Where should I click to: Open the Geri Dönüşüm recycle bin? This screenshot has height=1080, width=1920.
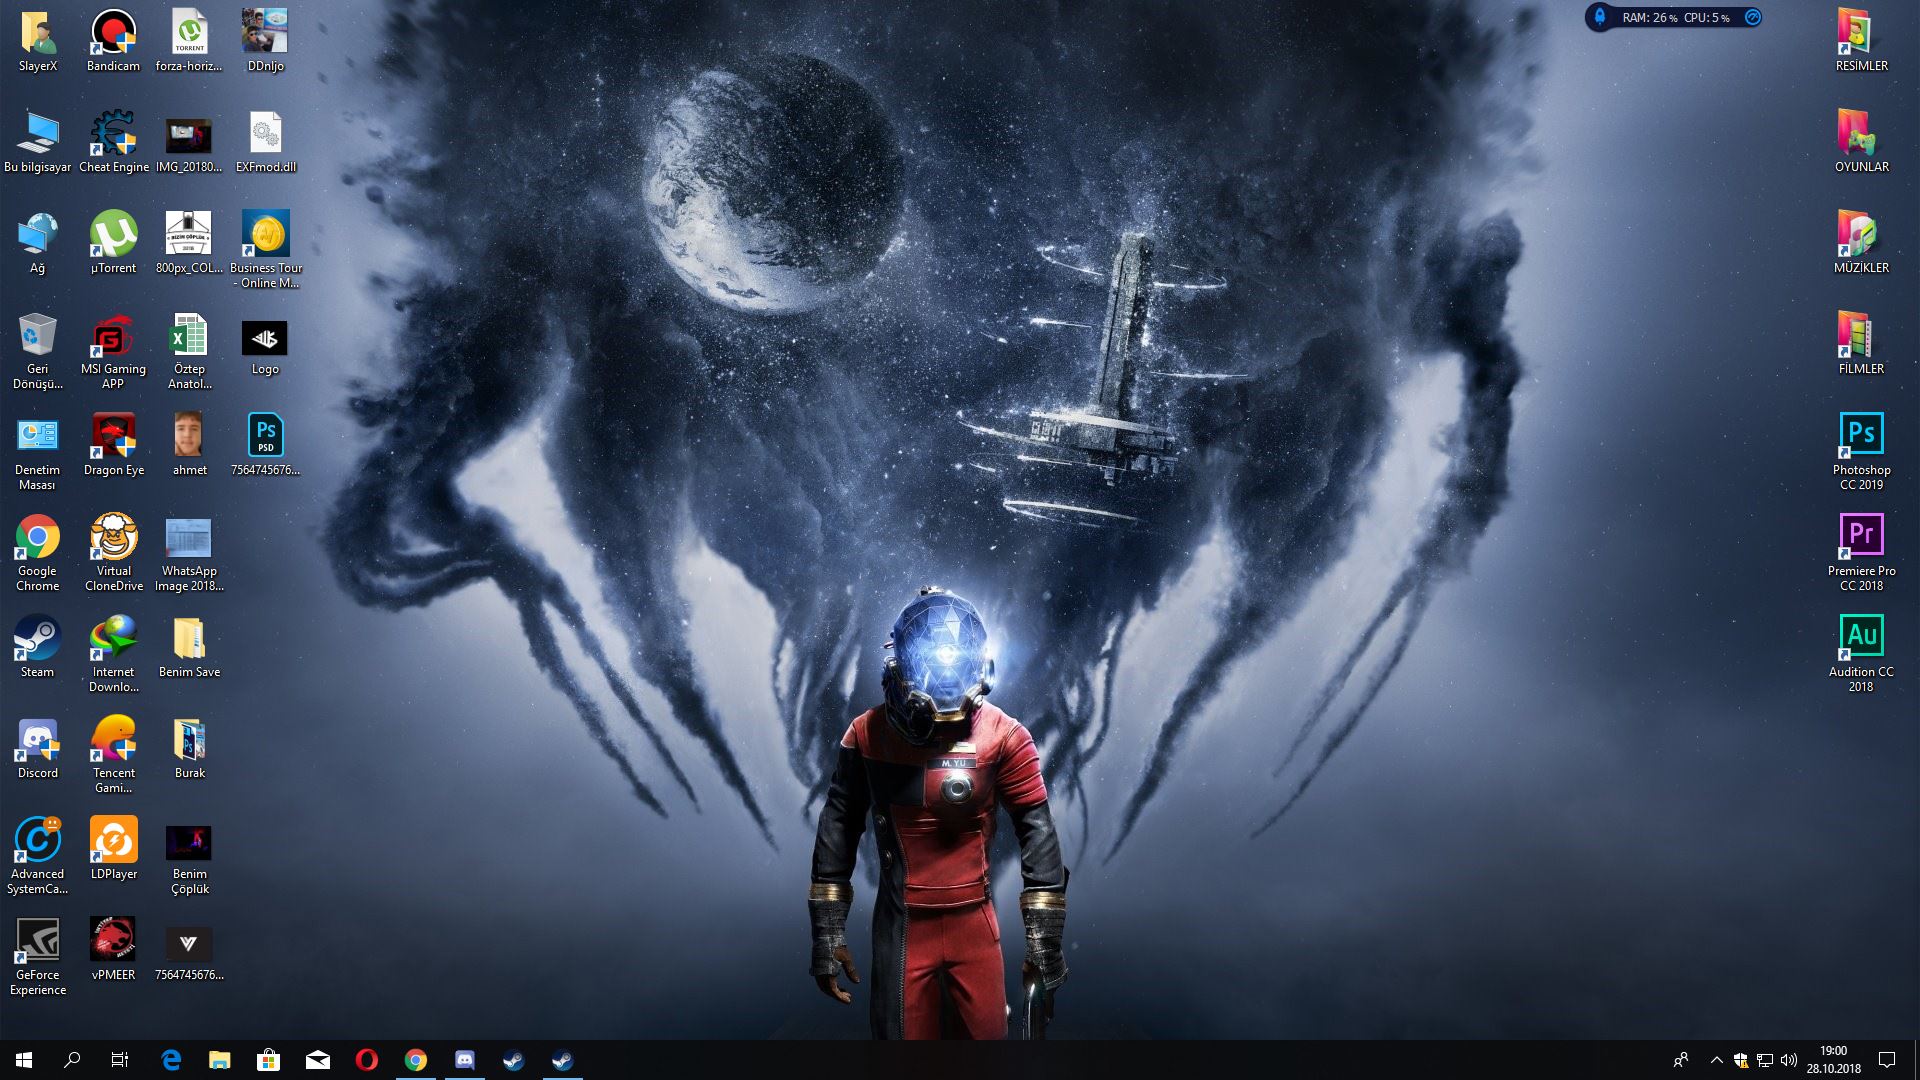click(x=38, y=350)
